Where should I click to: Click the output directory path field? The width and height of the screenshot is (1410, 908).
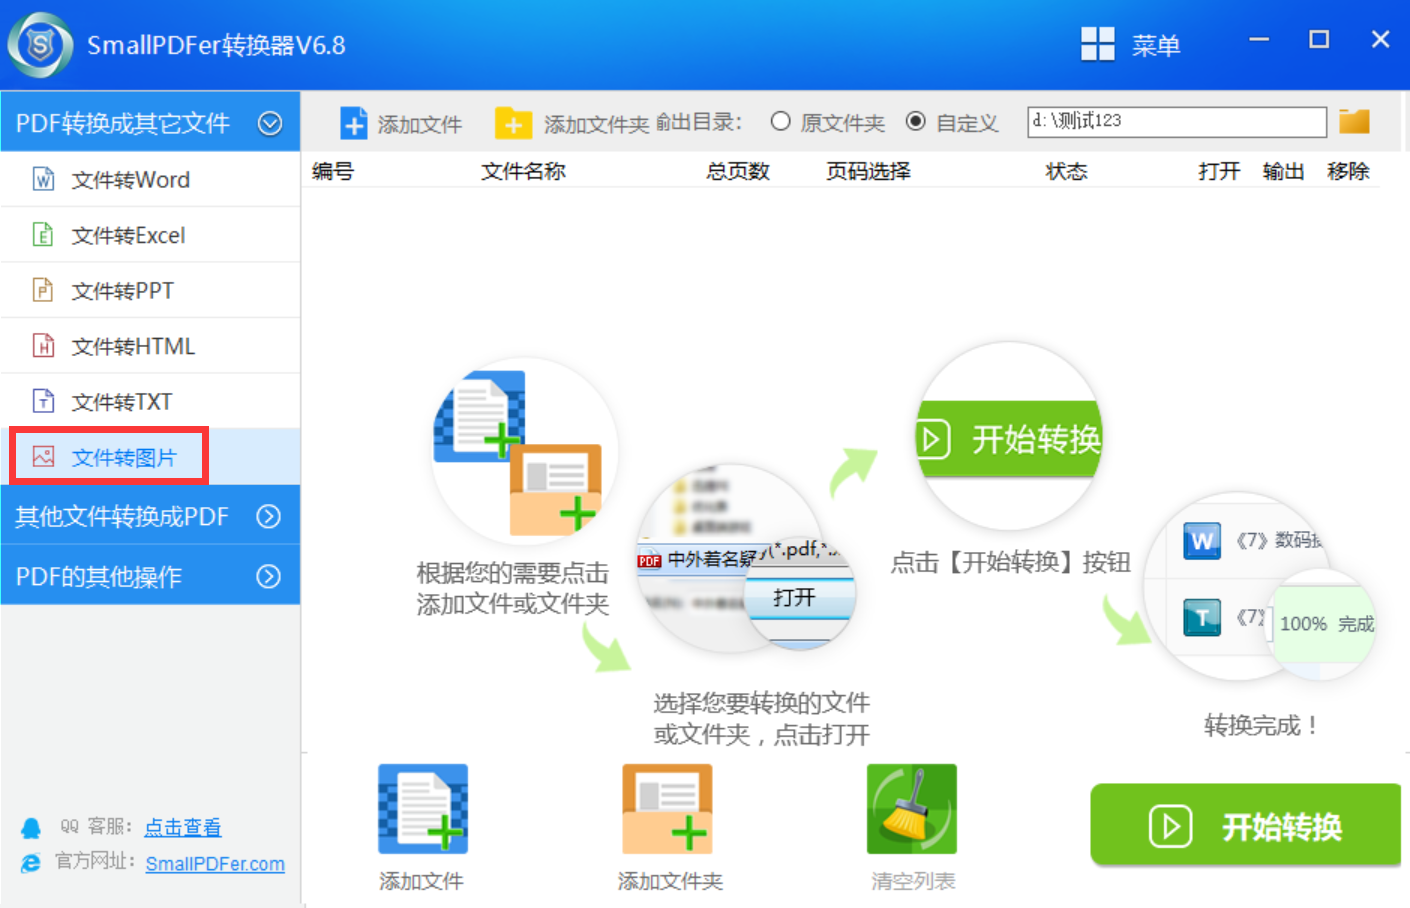coord(1177,121)
